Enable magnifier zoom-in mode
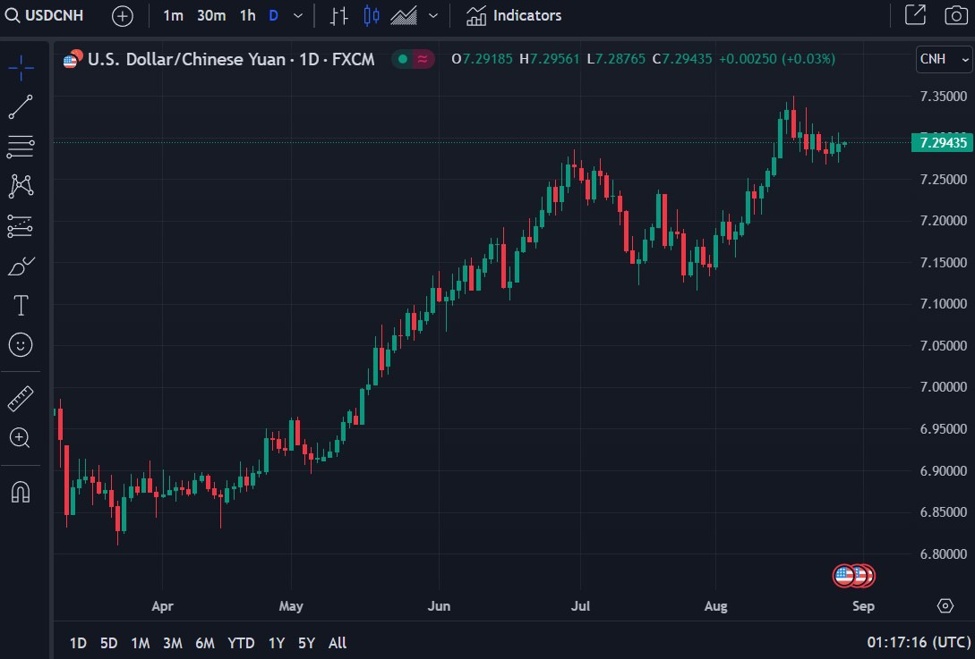 pyautogui.click(x=20, y=437)
